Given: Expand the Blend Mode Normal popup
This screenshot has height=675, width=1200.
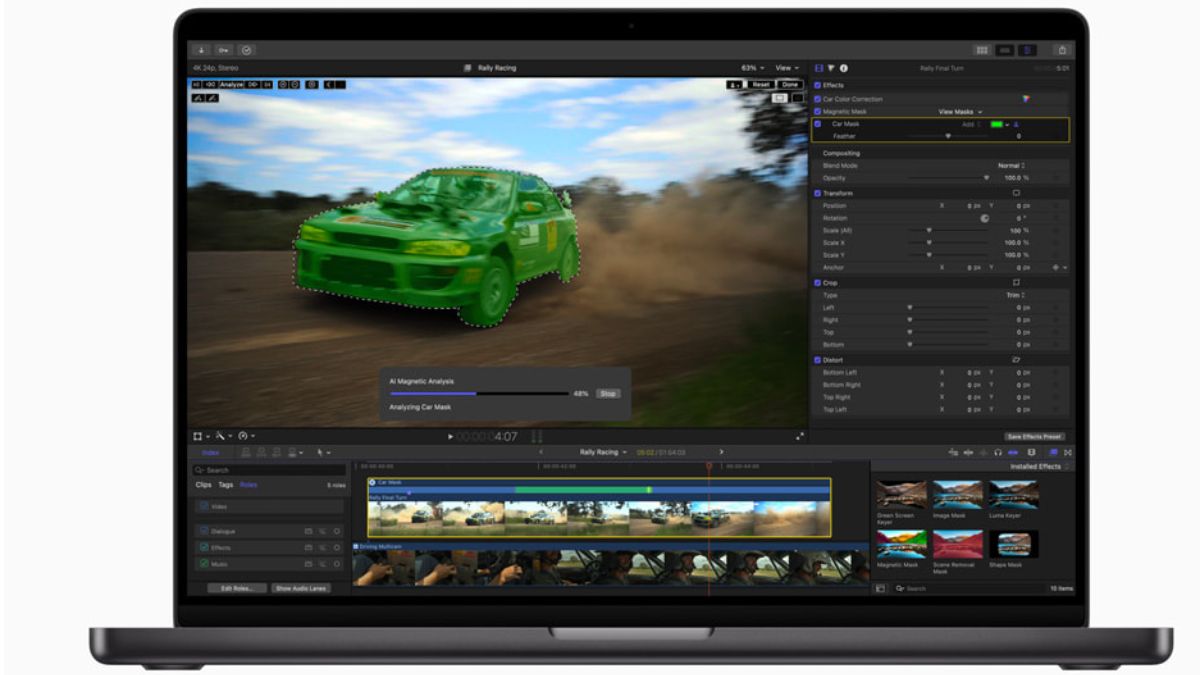Looking at the screenshot, I should point(1011,166).
